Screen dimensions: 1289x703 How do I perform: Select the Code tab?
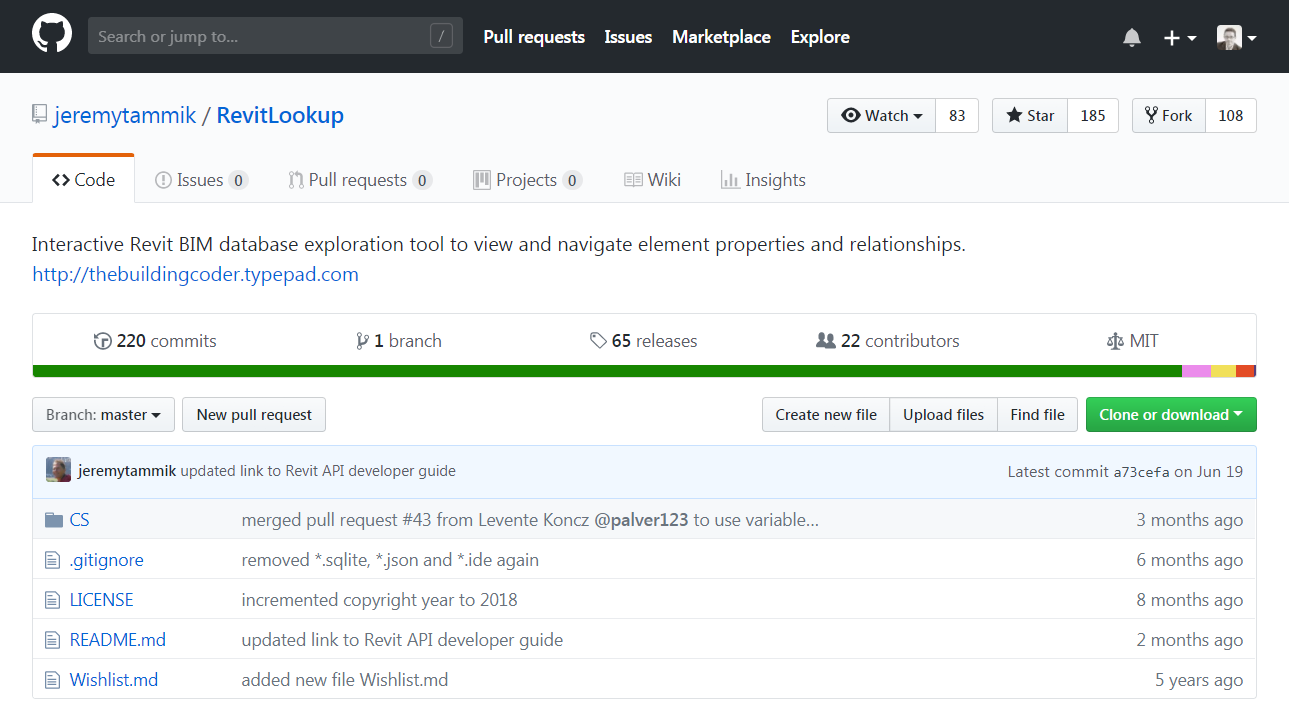(x=84, y=180)
